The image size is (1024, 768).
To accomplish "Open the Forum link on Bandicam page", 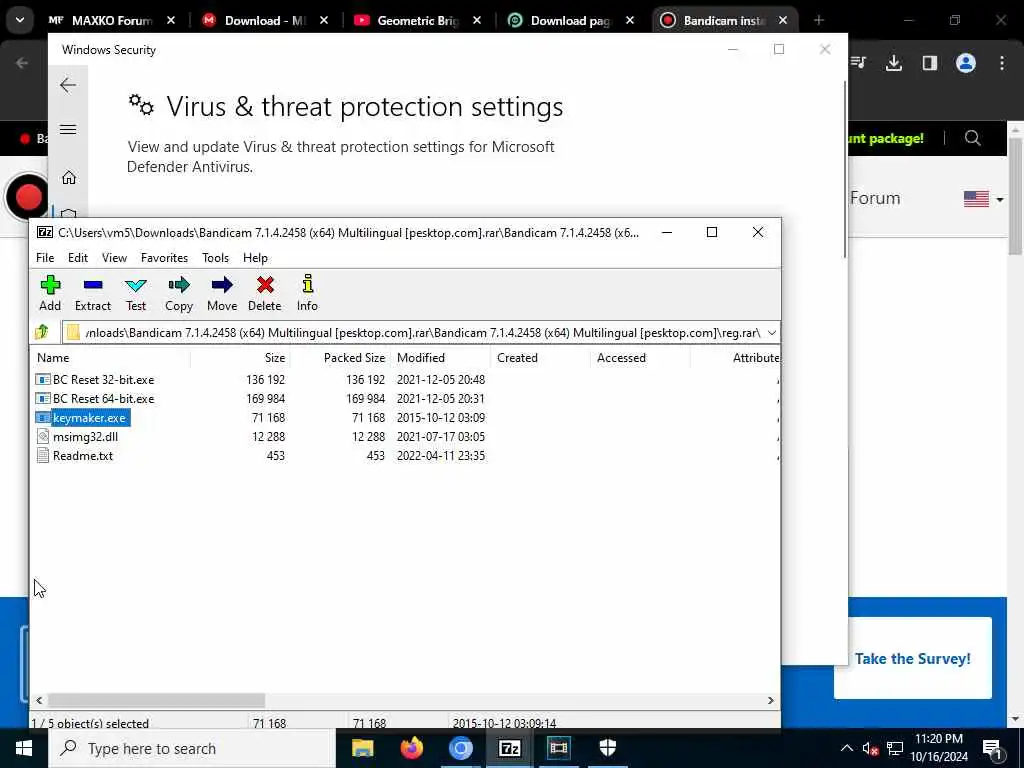I will (875, 198).
